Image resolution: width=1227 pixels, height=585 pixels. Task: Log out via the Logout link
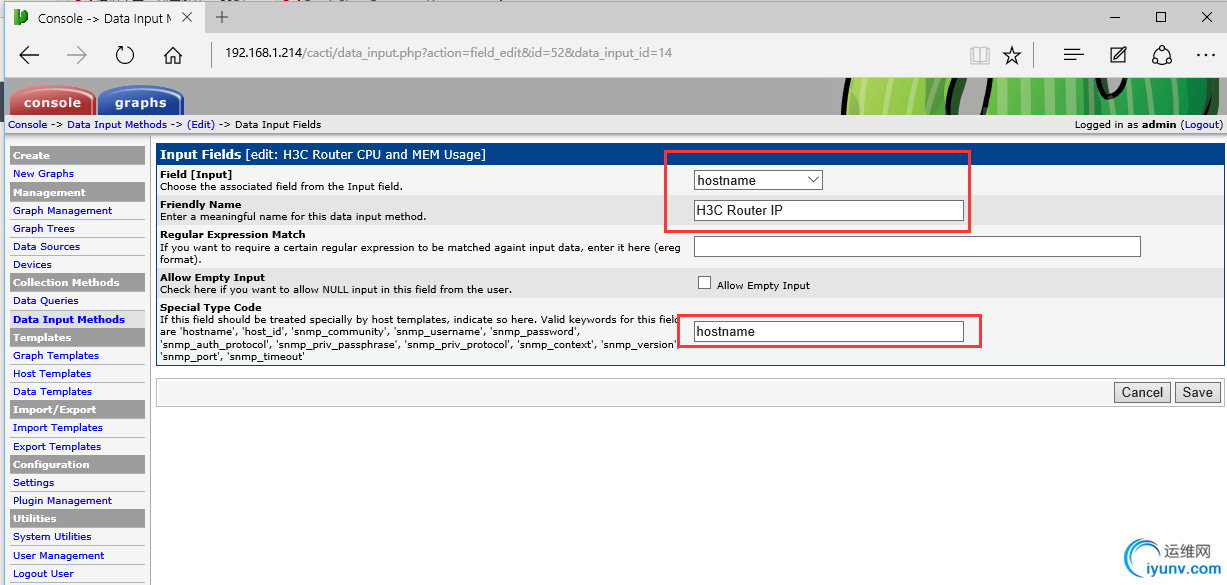point(1201,124)
